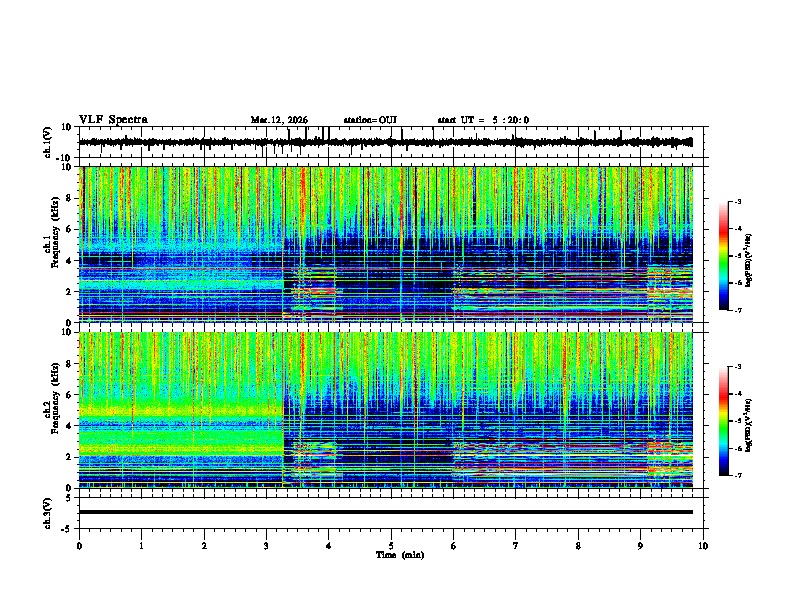Click the ch.3 flat voltage trace panel
This screenshot has width=792, height=612.
coord(393,513)
